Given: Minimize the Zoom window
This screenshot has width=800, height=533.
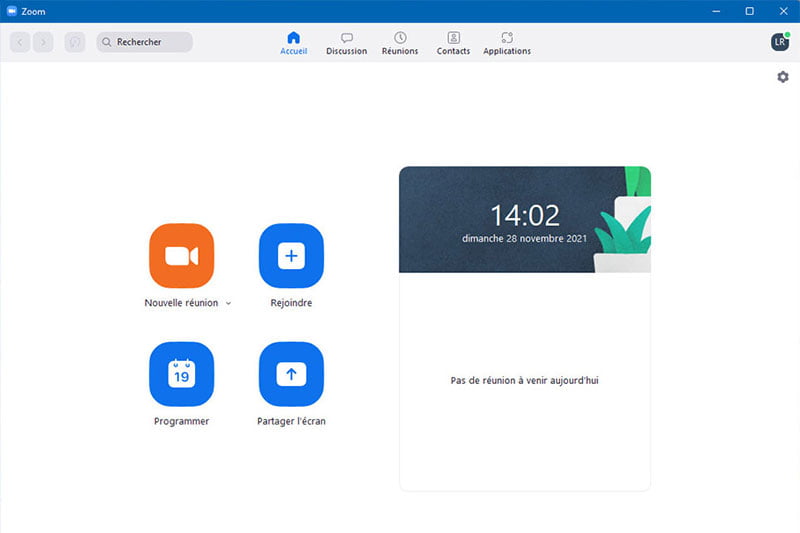Looking at the screenshot, I should pyautogui.click(x=716, y=11).
